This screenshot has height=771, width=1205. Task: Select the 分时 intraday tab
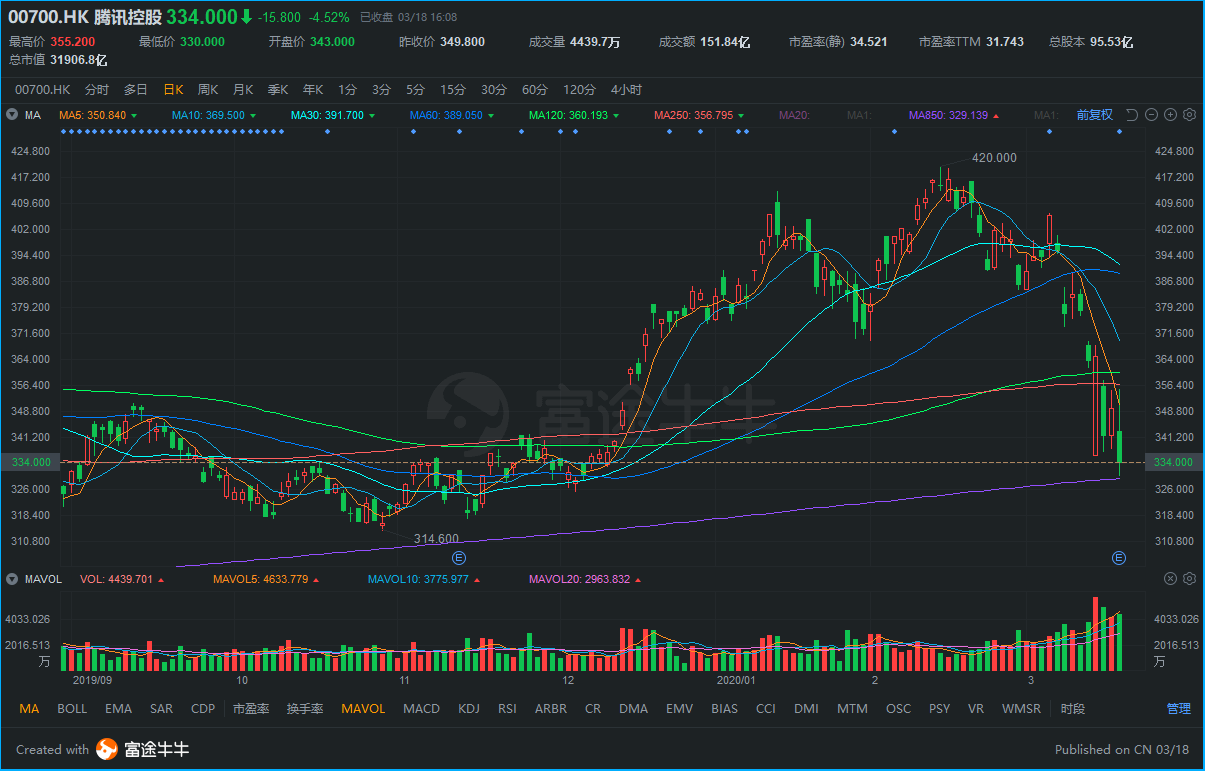click(97, 89)
